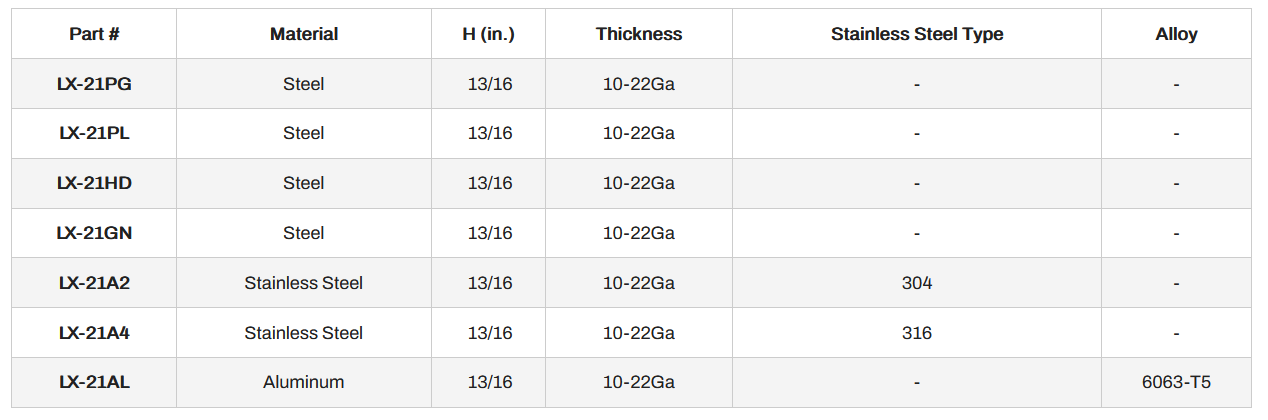Click the Material column header
1268x420 pixels.
304,34
